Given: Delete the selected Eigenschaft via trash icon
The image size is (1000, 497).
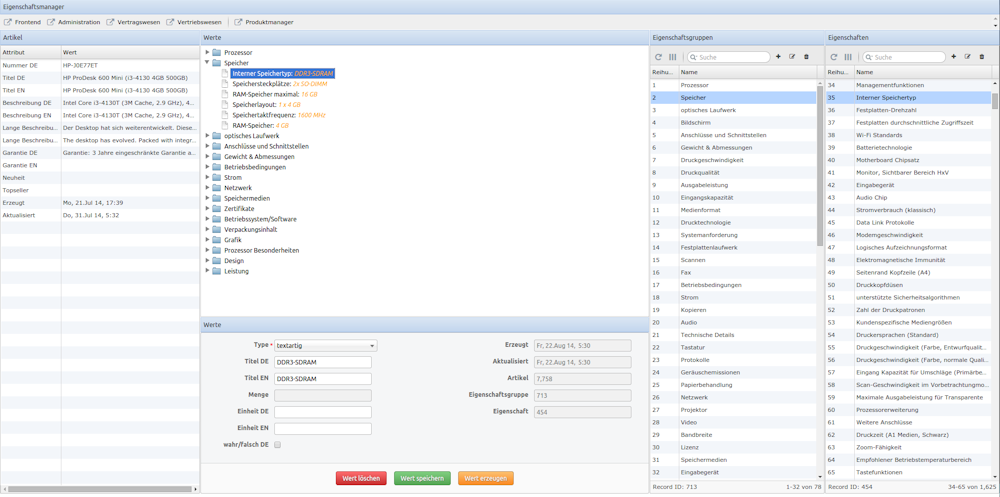Looking at the screenshot, I should tap(982, 57).
